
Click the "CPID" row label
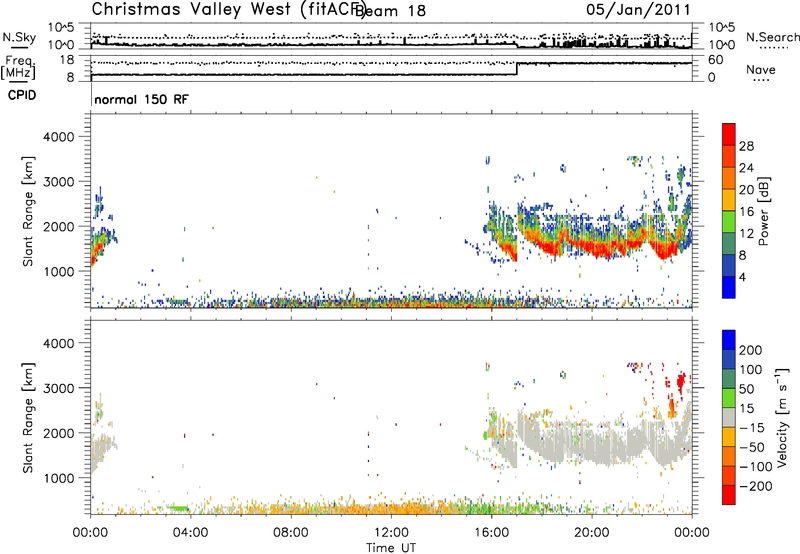22,95
